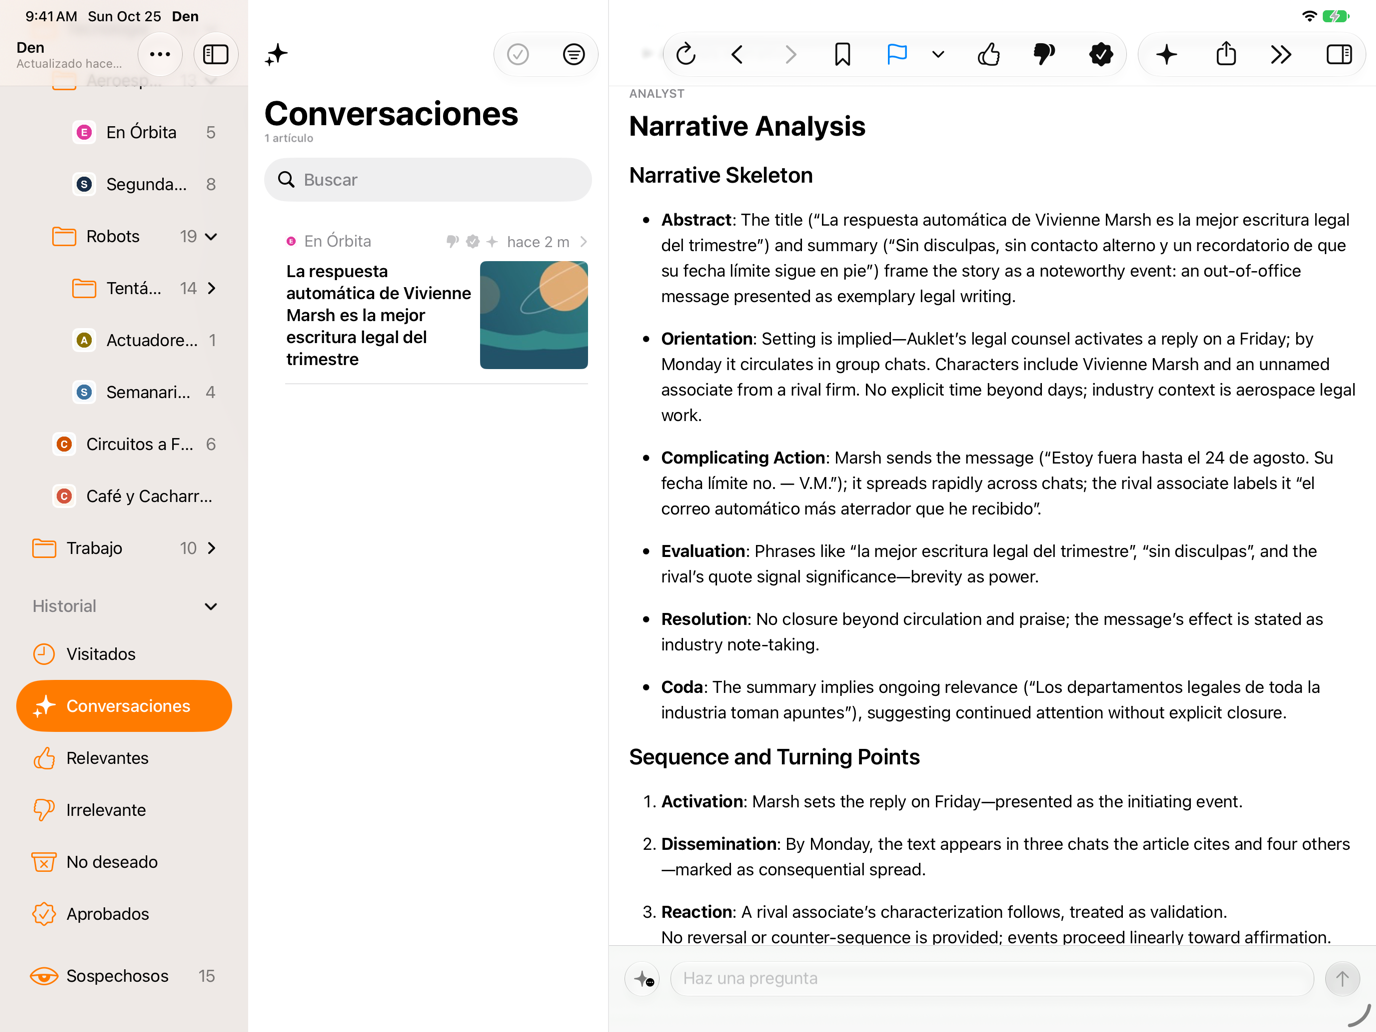The image size is (1376, 1032).
Task: Open the Semanari... feed
Action: point(144,392)
